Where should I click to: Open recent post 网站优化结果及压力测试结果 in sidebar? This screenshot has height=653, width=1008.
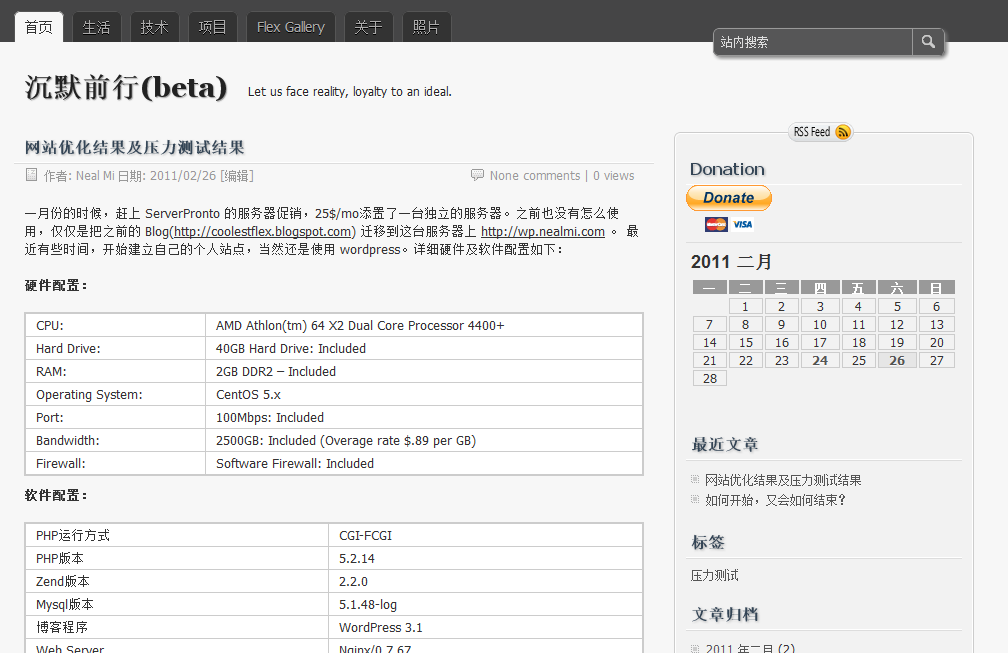(x=783, y=480)
